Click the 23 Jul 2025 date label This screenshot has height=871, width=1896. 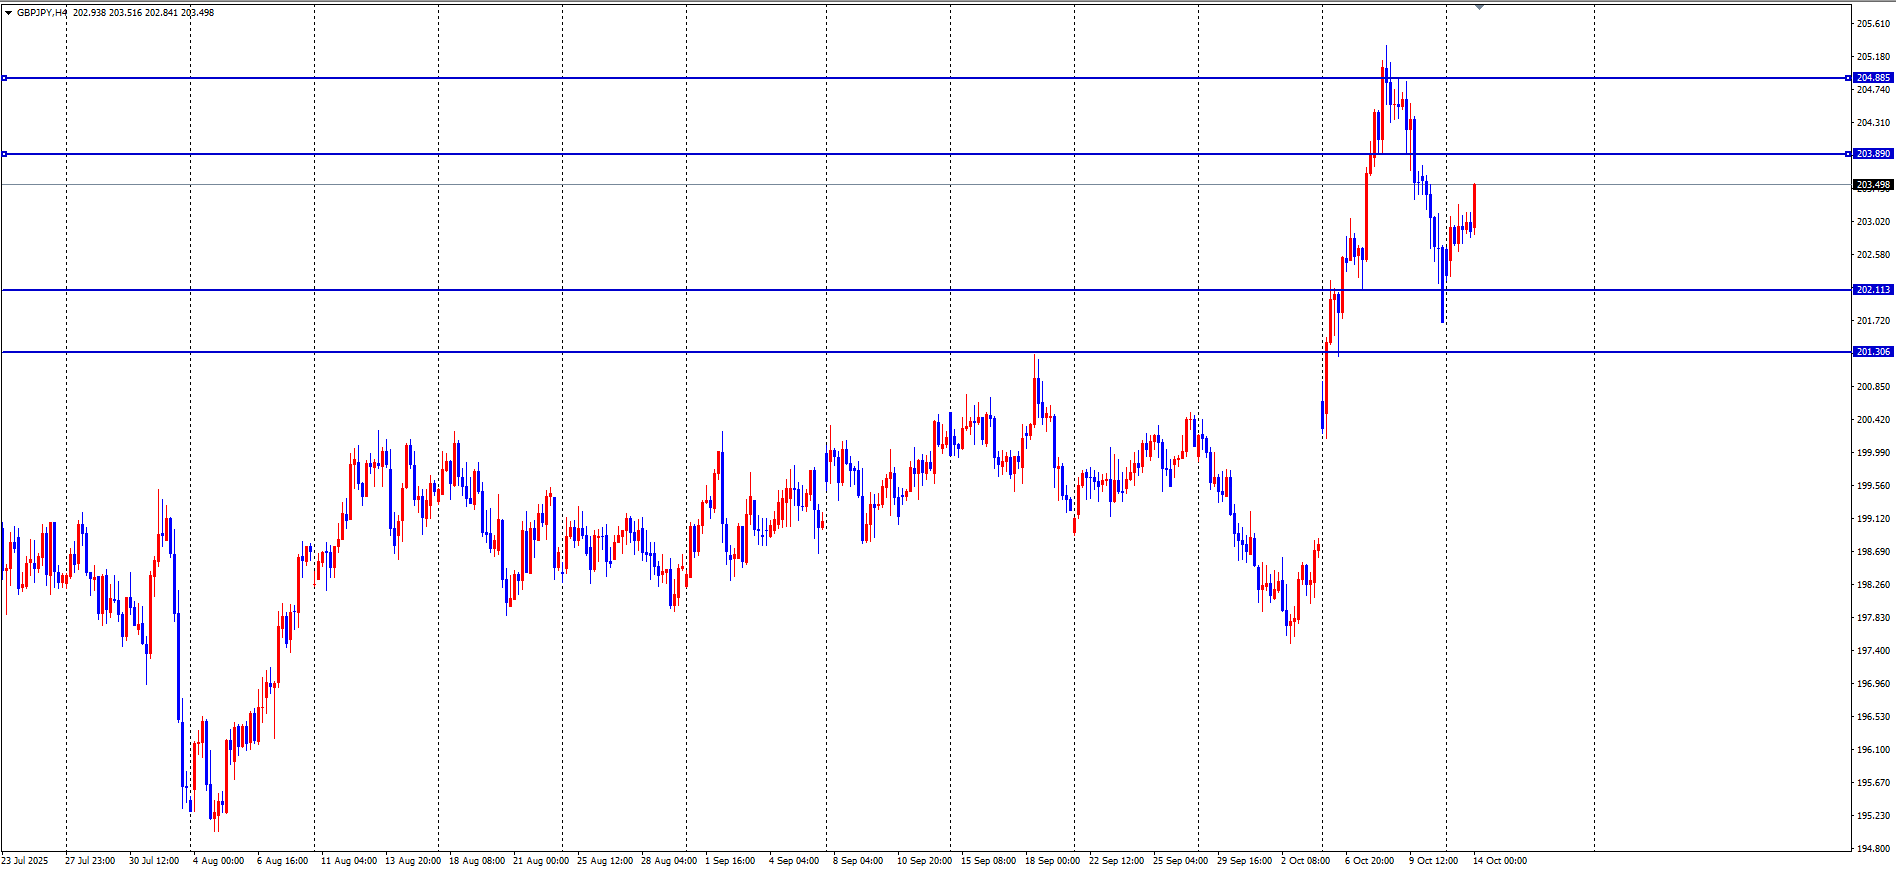click(x=25, y=861)
